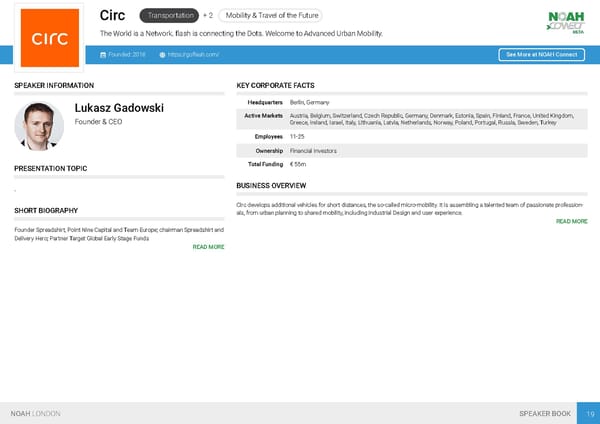Expand Read More under Short Biography
Viewport: 600px width, 424px height.
coord(208,246)
